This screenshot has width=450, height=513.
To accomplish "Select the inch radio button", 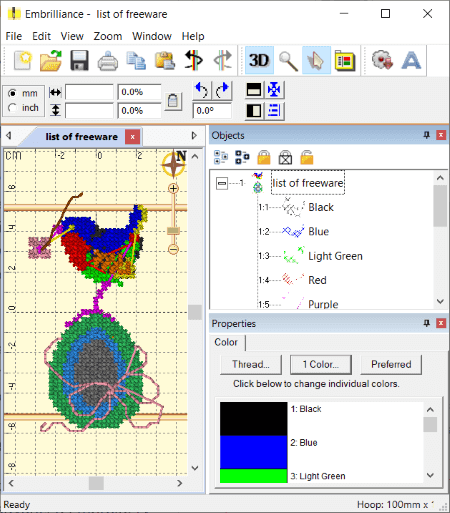I will [13, 108].
